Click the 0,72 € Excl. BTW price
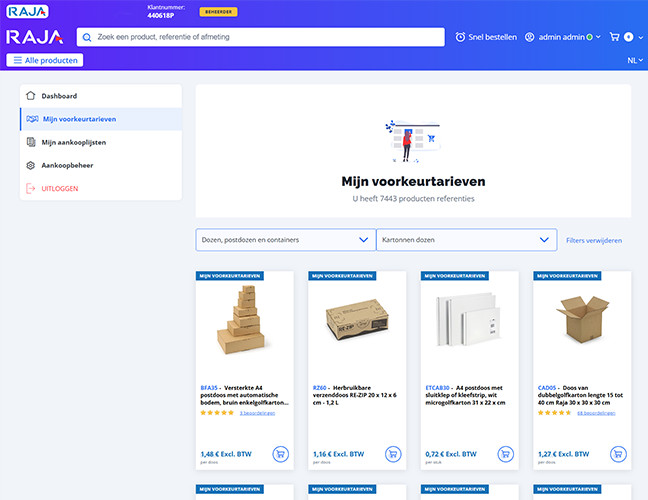Image resolution: width=648 pixels, height=500 pixels. click(x=451, y=454)
